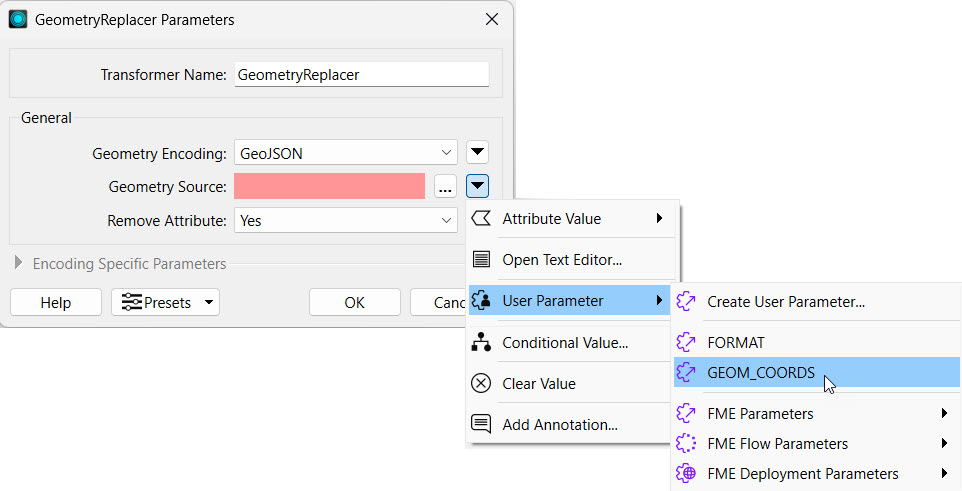Click the FME Flow Parameters icon

click(686, 443)
